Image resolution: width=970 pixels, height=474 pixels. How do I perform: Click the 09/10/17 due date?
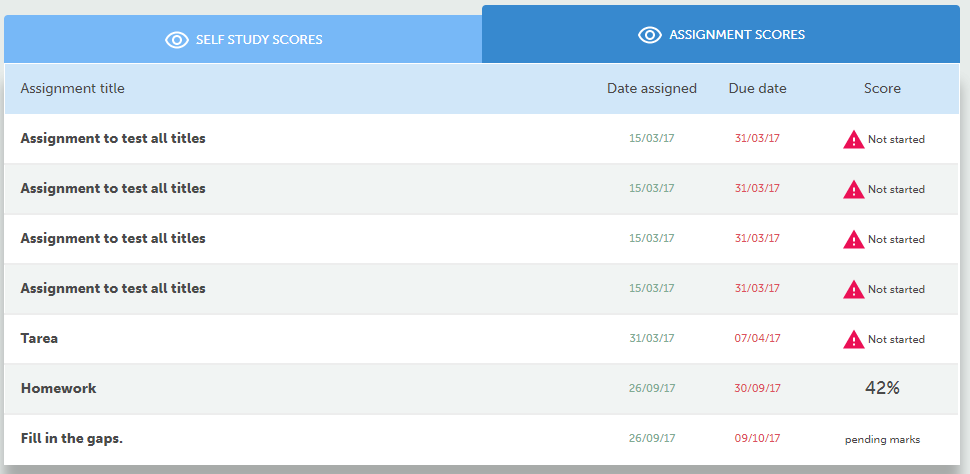(x=757, y=438)
